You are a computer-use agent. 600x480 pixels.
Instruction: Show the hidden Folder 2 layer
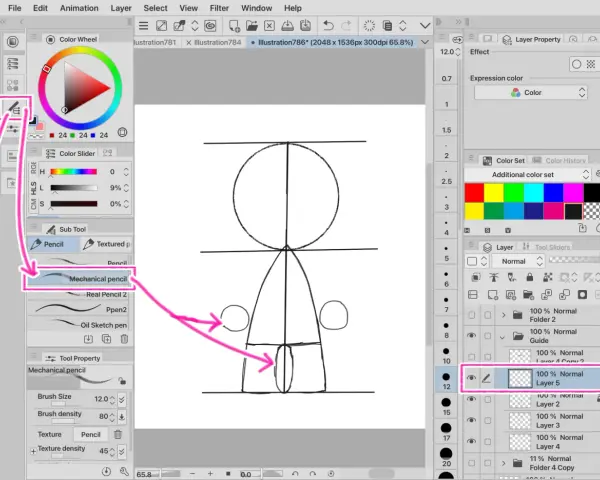[x=471, y=315]
